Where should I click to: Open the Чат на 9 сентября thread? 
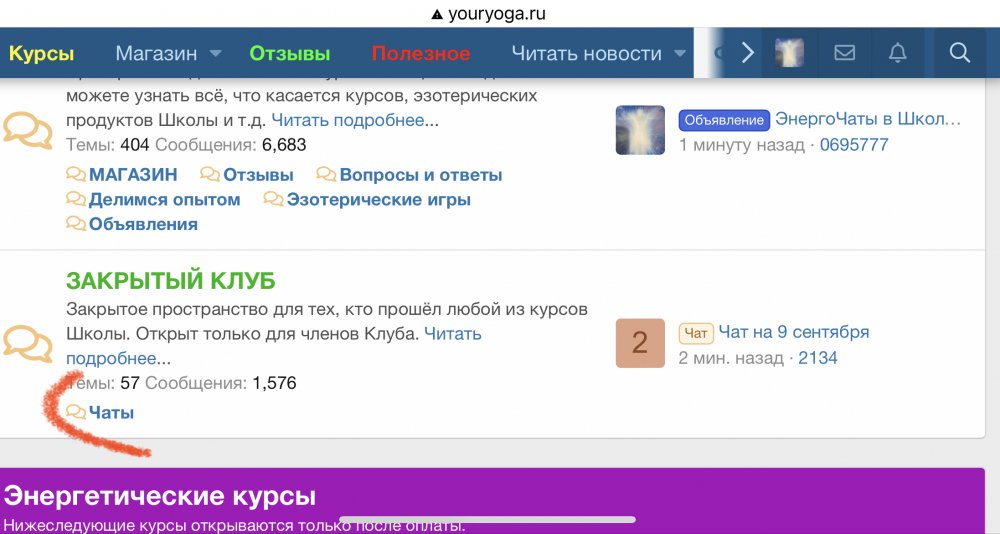[794, 332]
